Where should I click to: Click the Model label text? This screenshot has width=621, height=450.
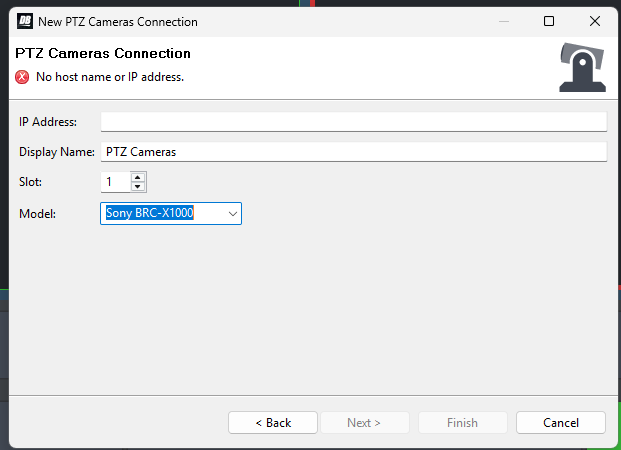pos(37,214)
